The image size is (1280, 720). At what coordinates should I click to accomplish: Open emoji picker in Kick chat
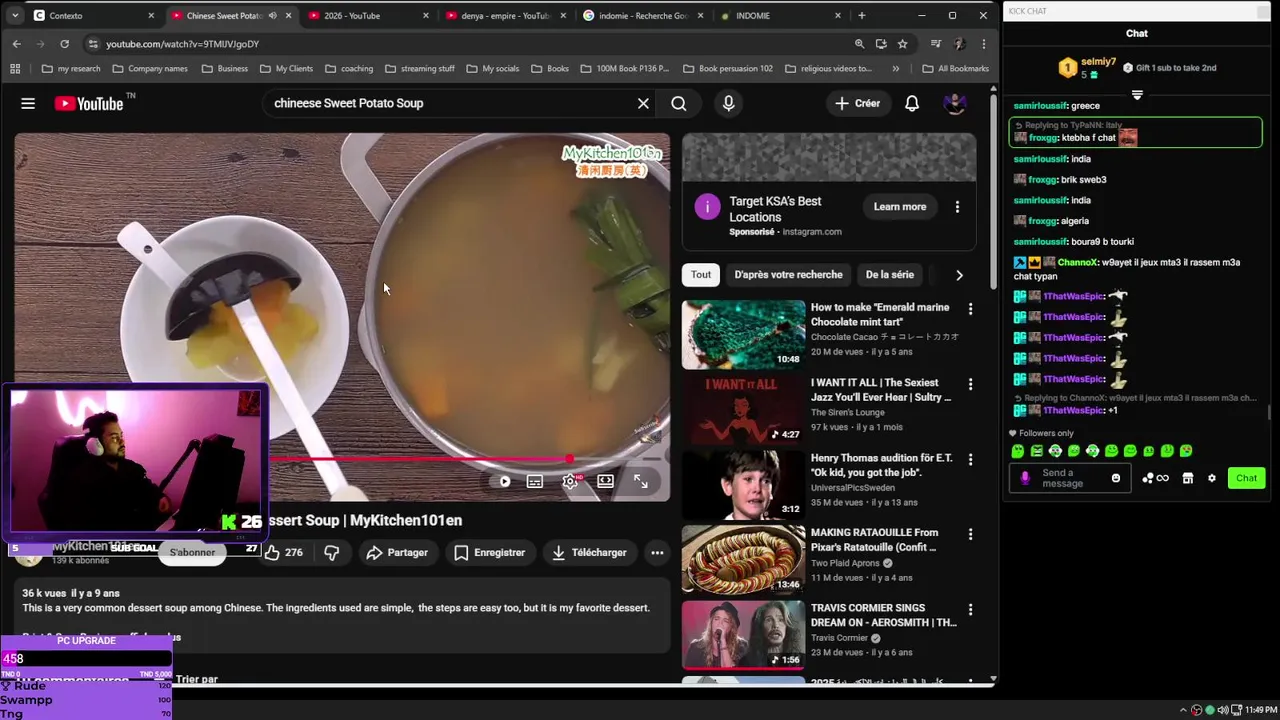click(1116, 478)
